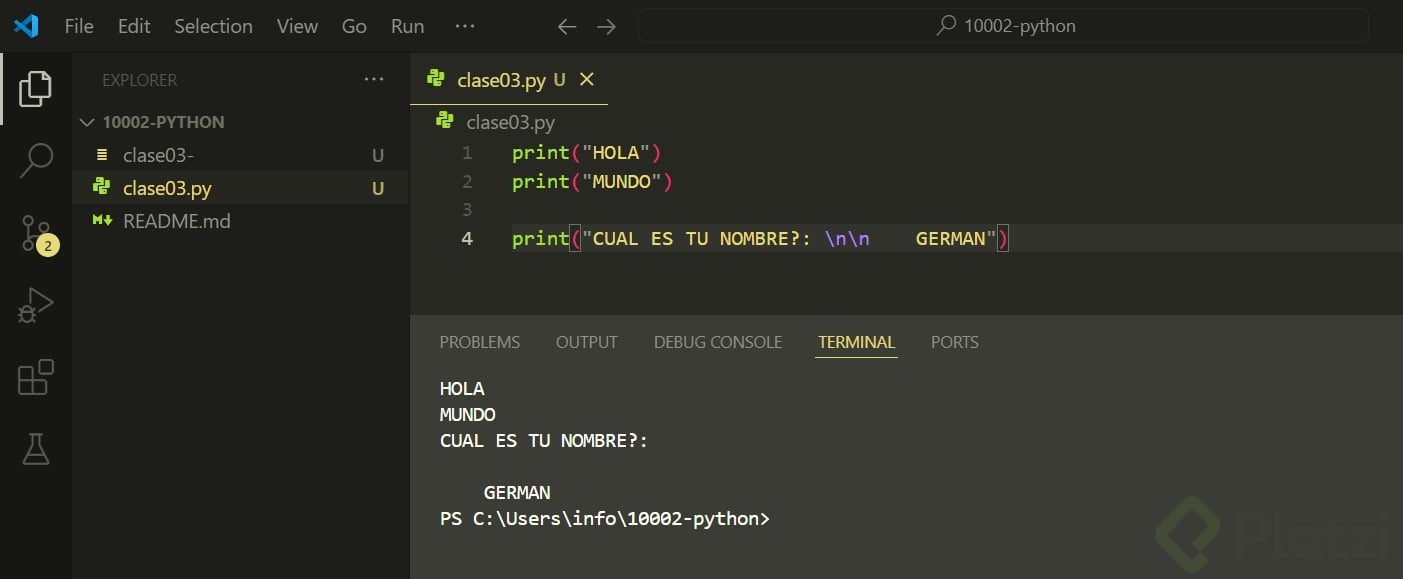This screenshot has height=579, width=1403.
Task: Open the File menu
Action: [79, 27]
